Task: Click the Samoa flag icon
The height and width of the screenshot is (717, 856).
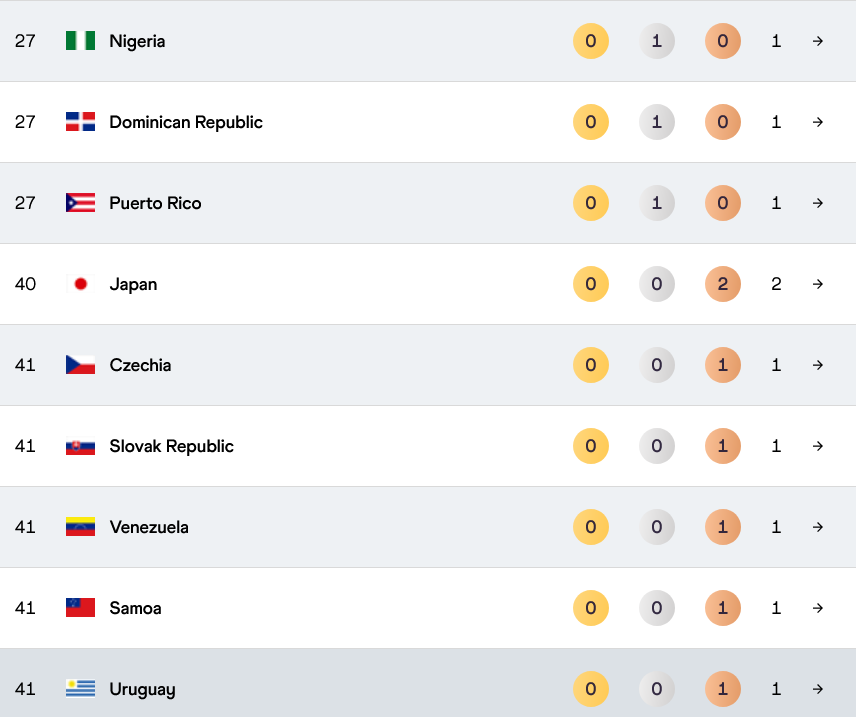Action: (80, 608)
